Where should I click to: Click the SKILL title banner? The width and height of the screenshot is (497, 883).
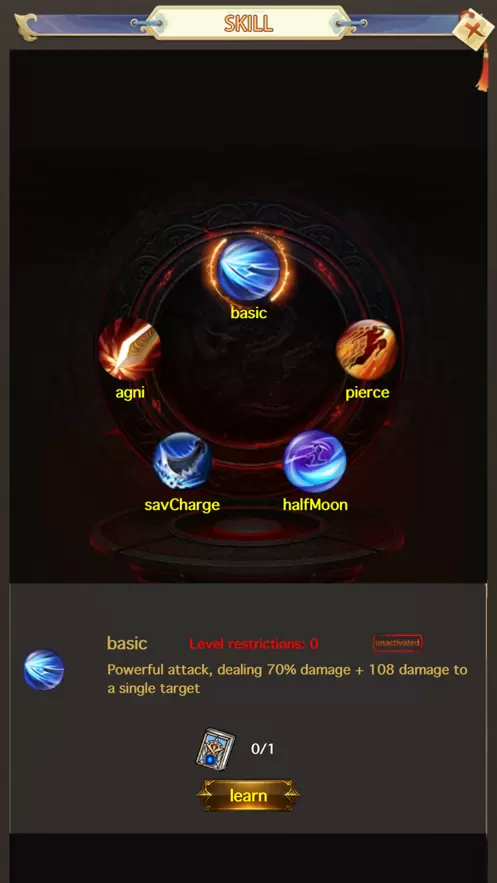click(249, 23)
